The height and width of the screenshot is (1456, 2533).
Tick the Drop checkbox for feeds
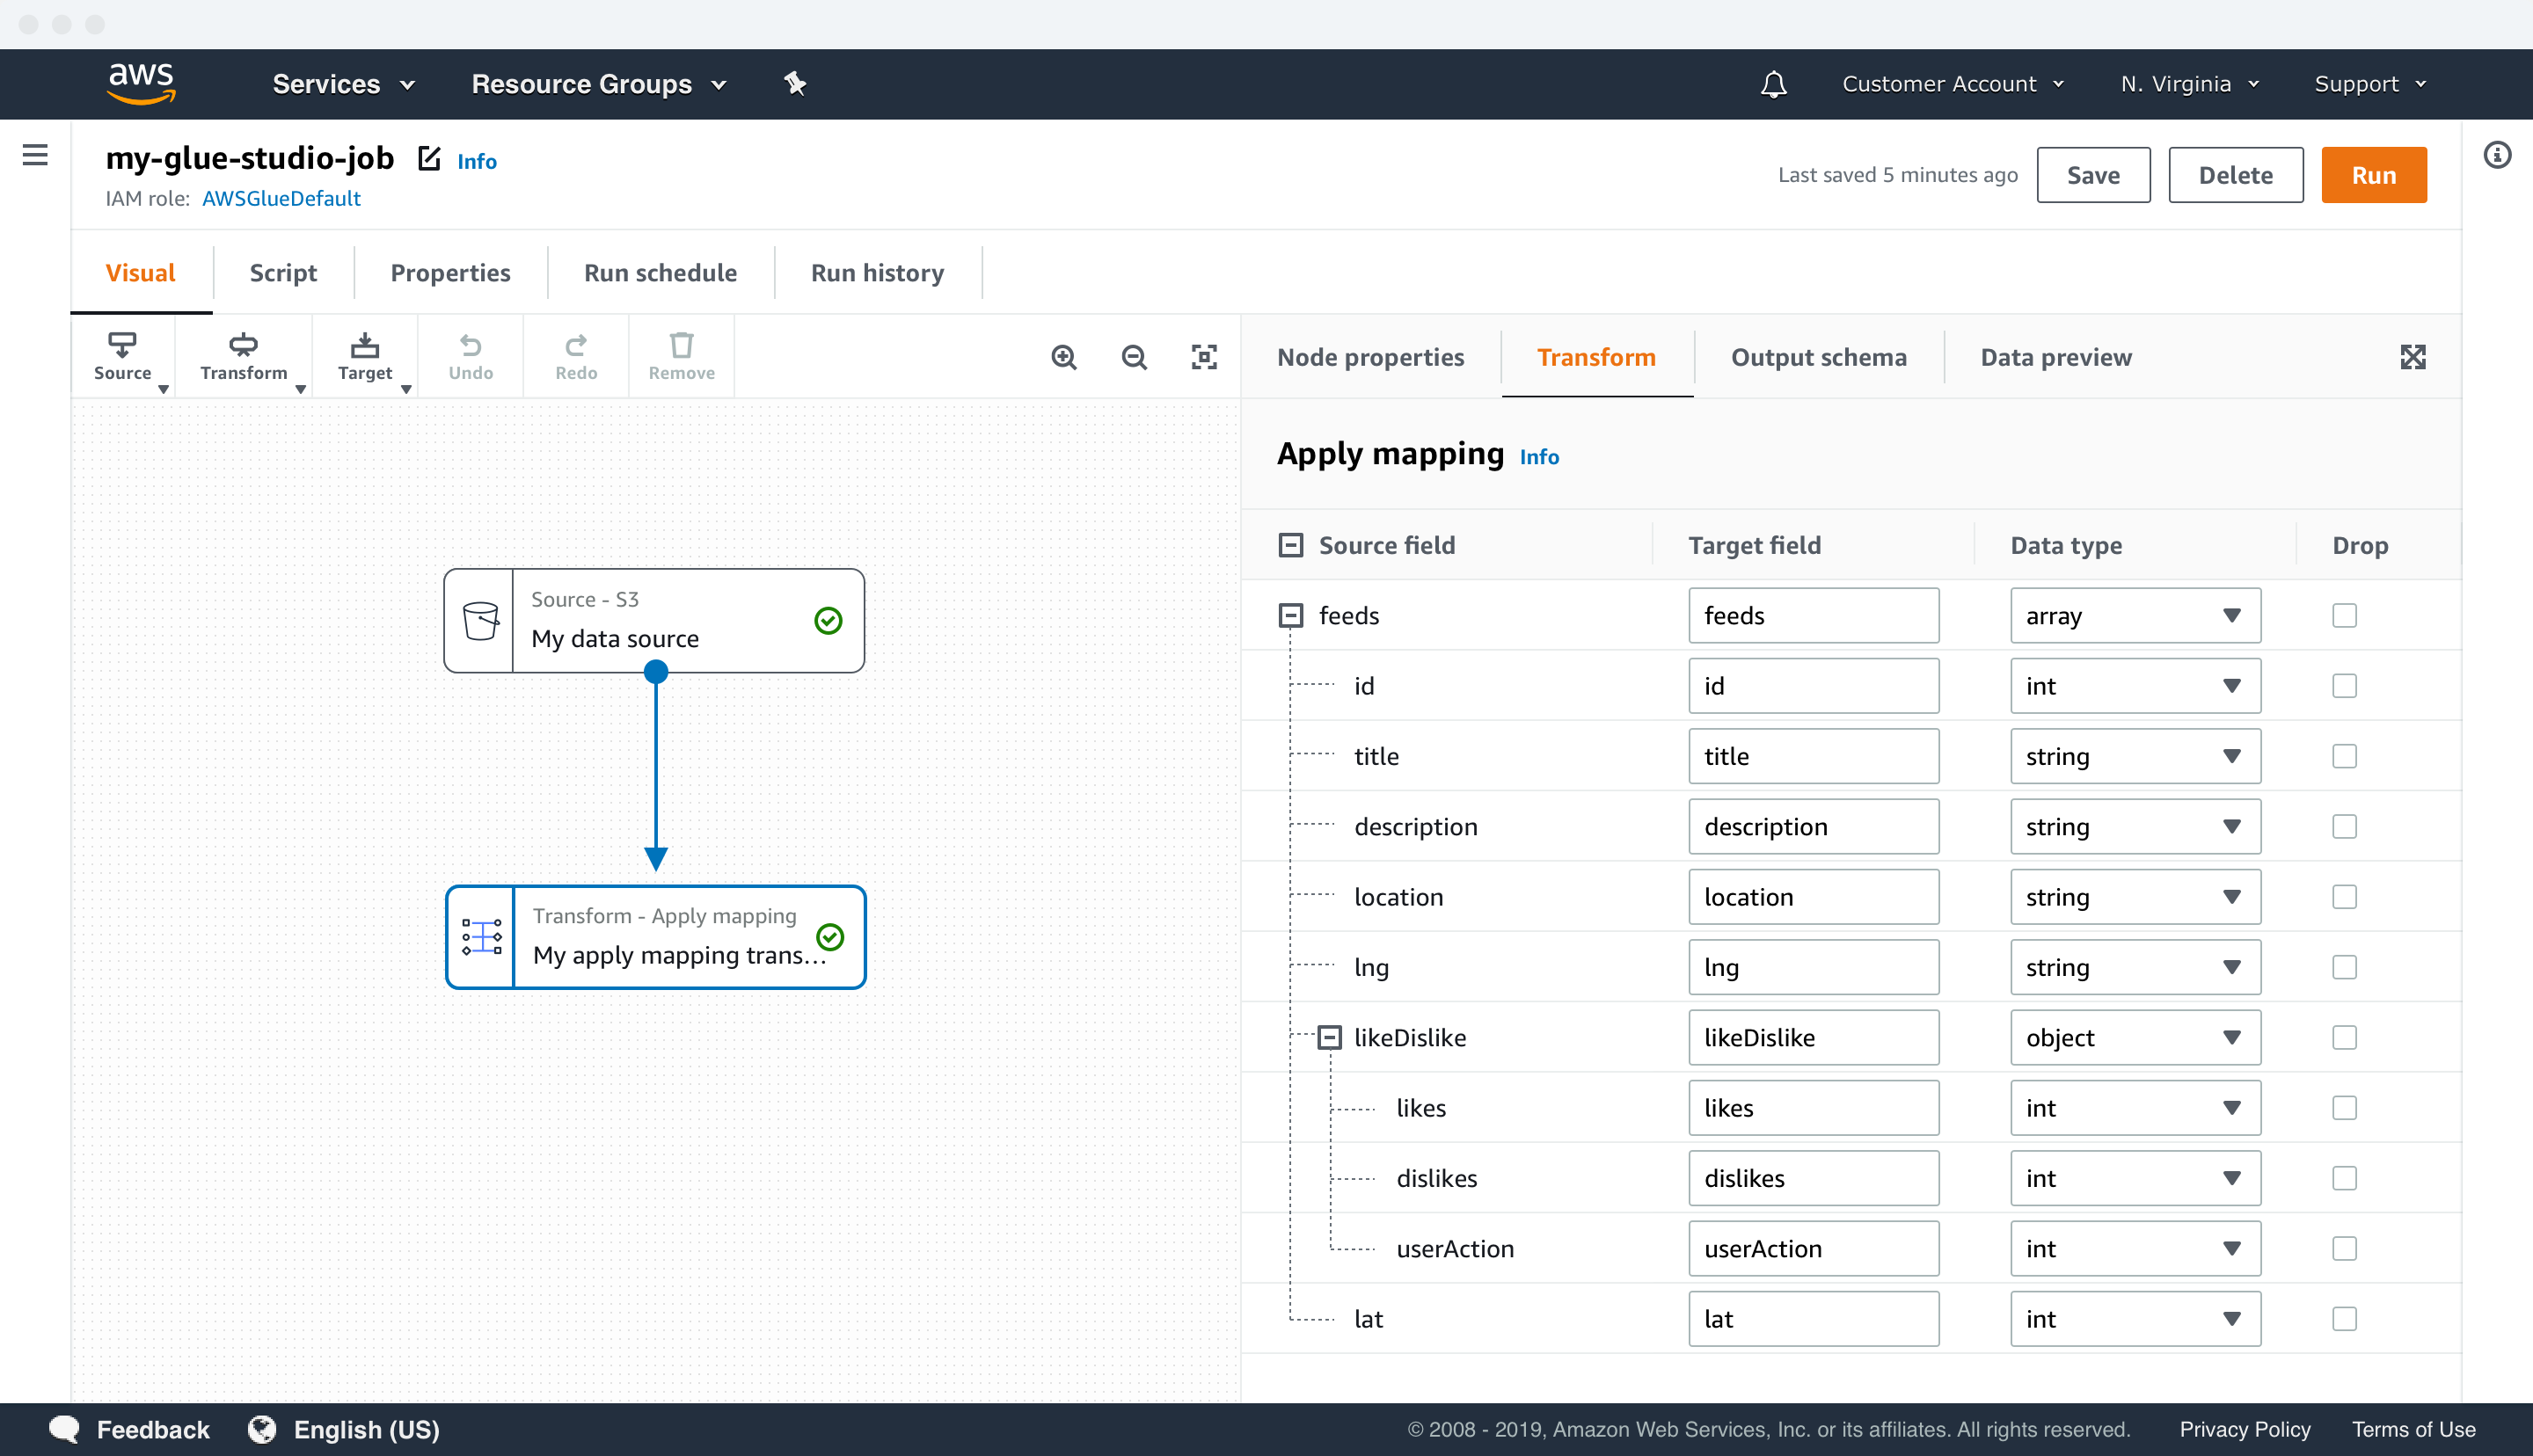click(2344, 615)
